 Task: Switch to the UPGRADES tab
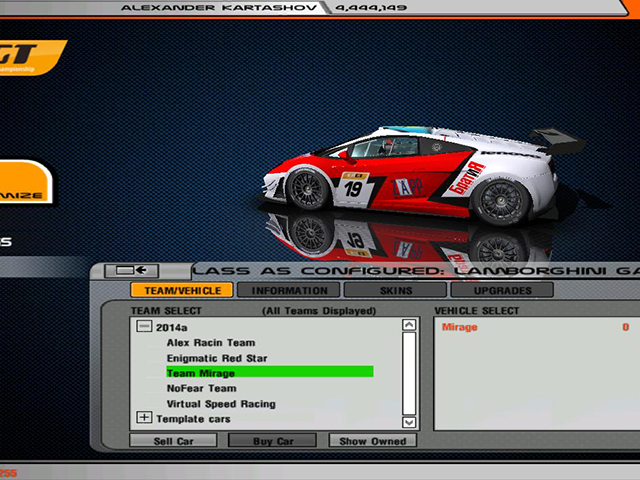pos(502,290)
